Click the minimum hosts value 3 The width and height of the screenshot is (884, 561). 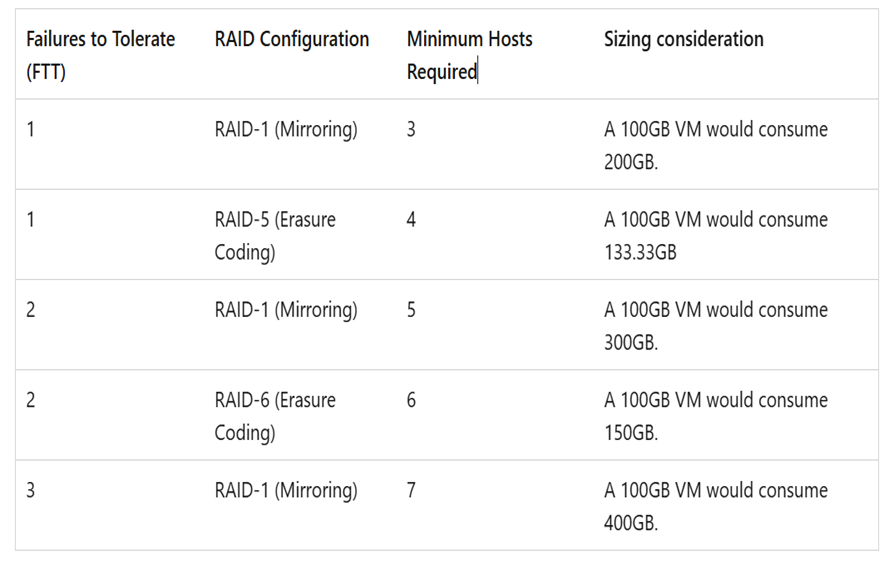pos(411,129)
